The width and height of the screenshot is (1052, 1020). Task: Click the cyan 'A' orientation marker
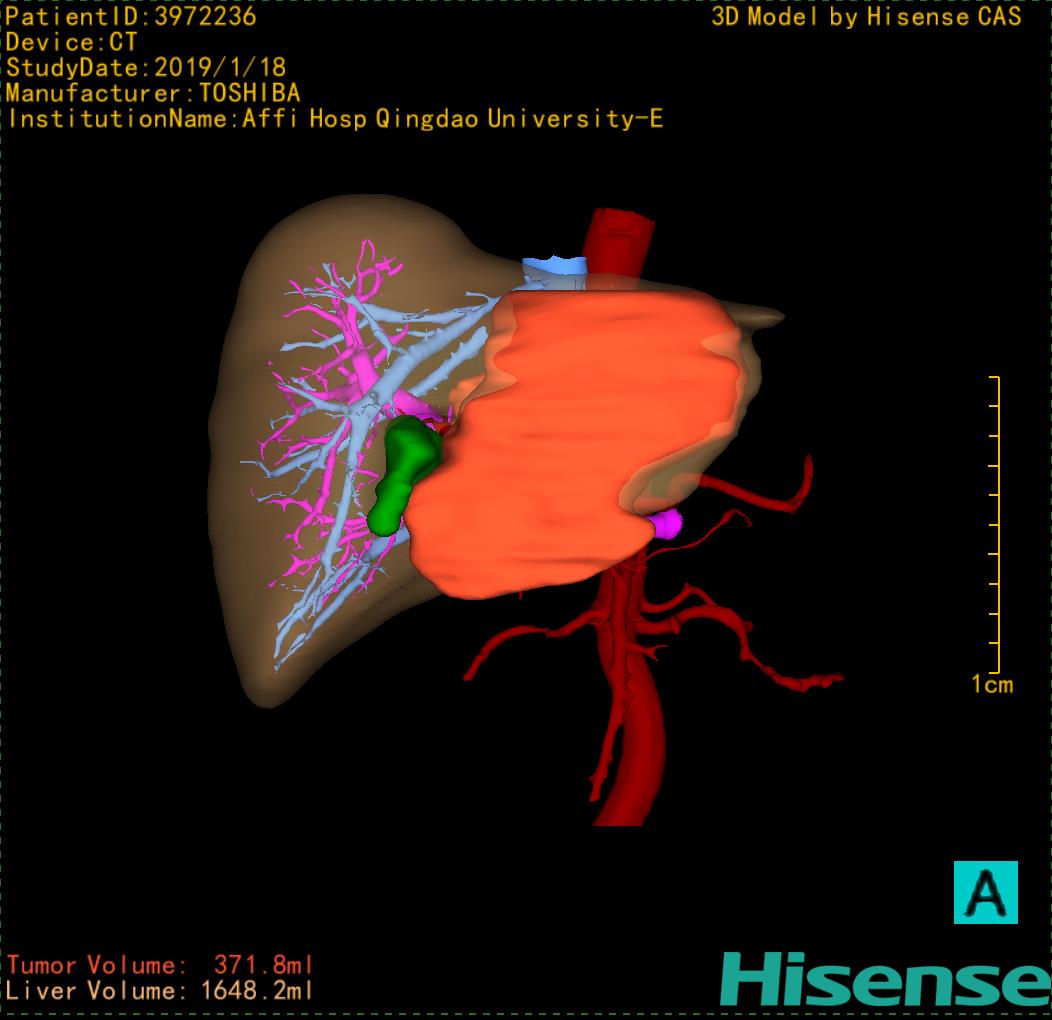986,892
